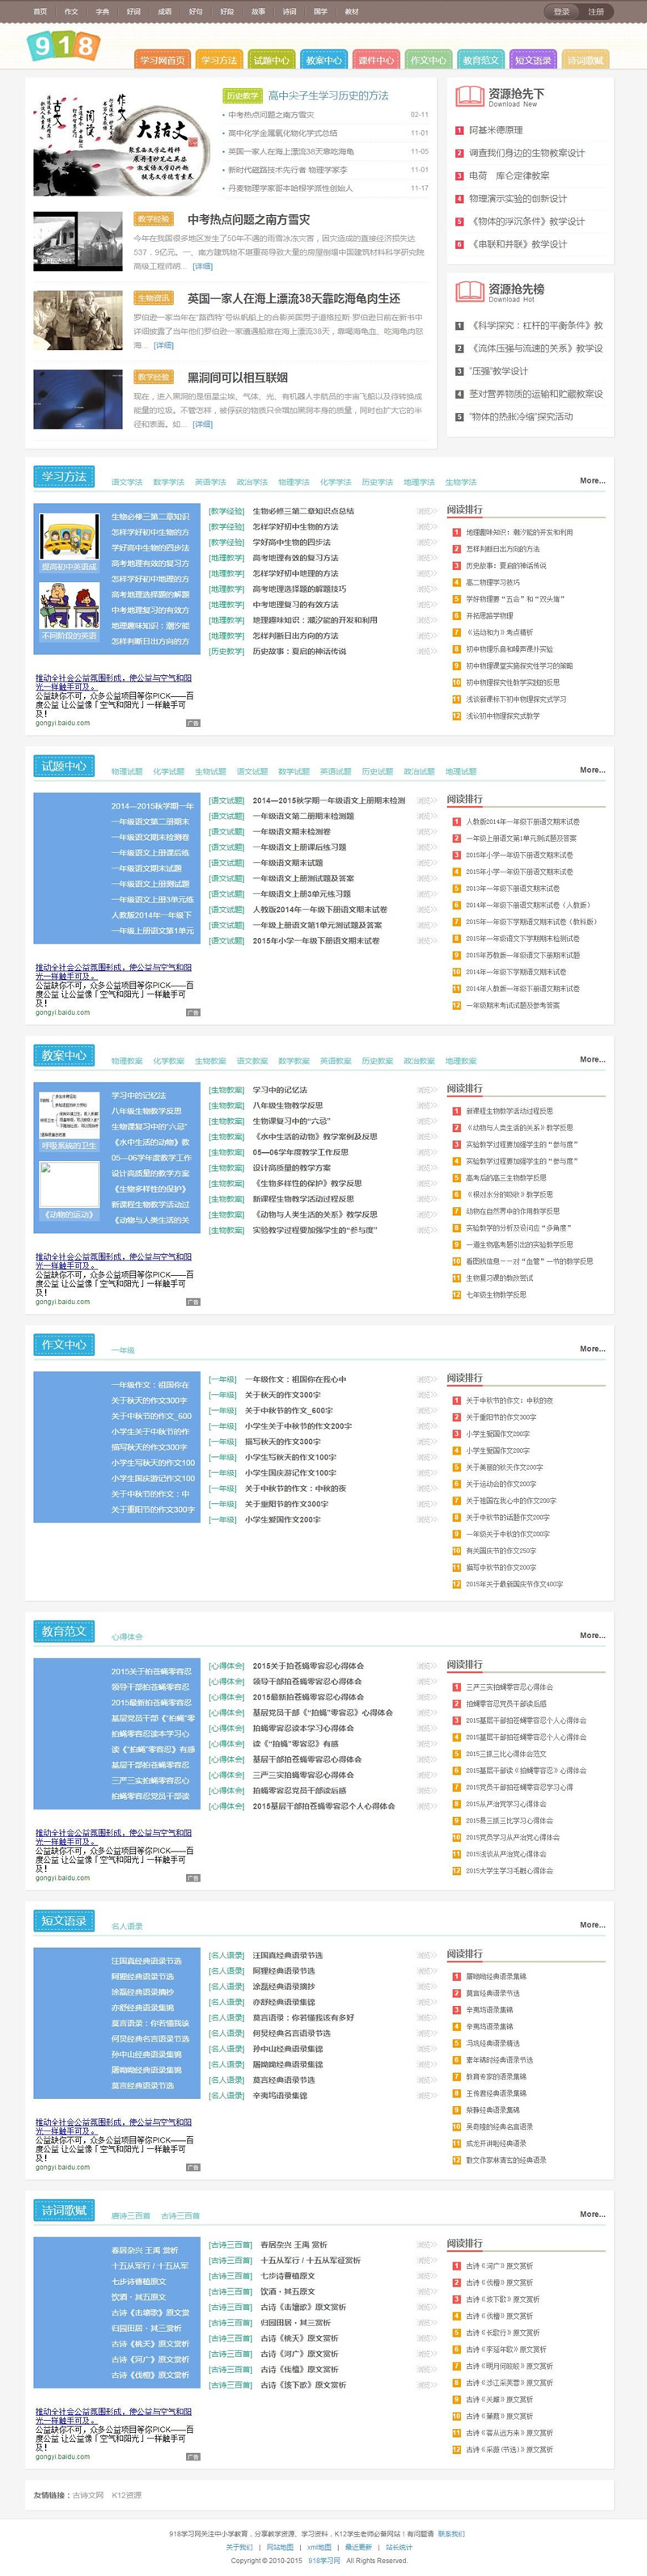Click the 918 site logo

click(x=63, y=46)
